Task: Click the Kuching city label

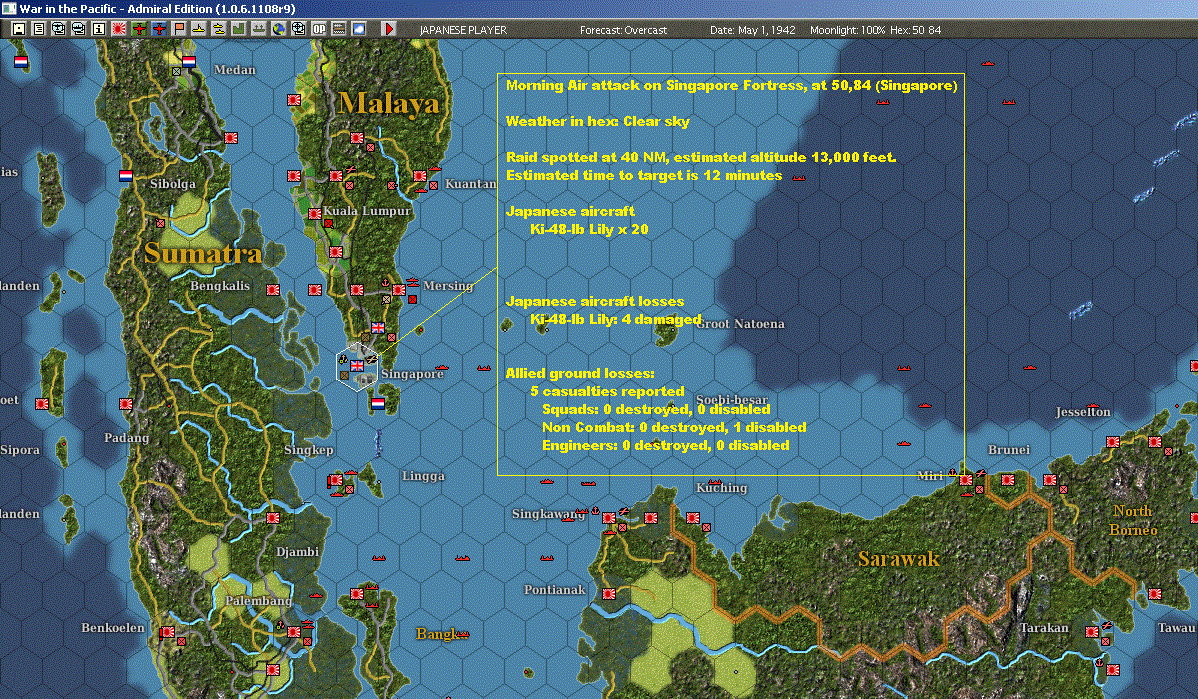Action: point(721,487)
